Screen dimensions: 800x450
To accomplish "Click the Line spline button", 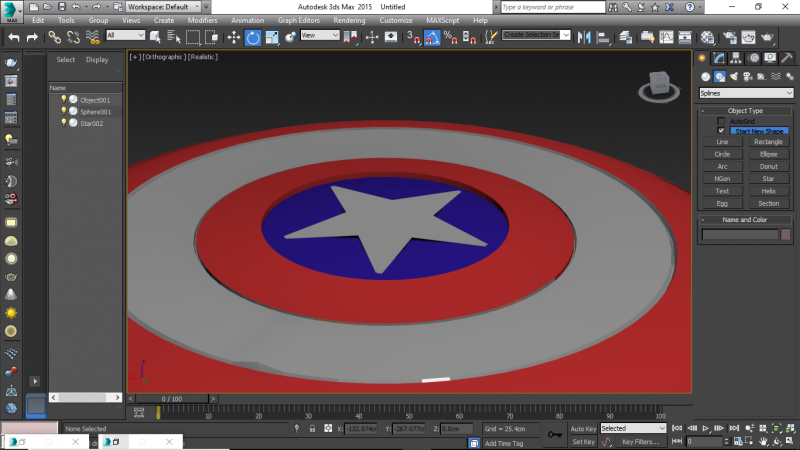I will click(722, 142).
